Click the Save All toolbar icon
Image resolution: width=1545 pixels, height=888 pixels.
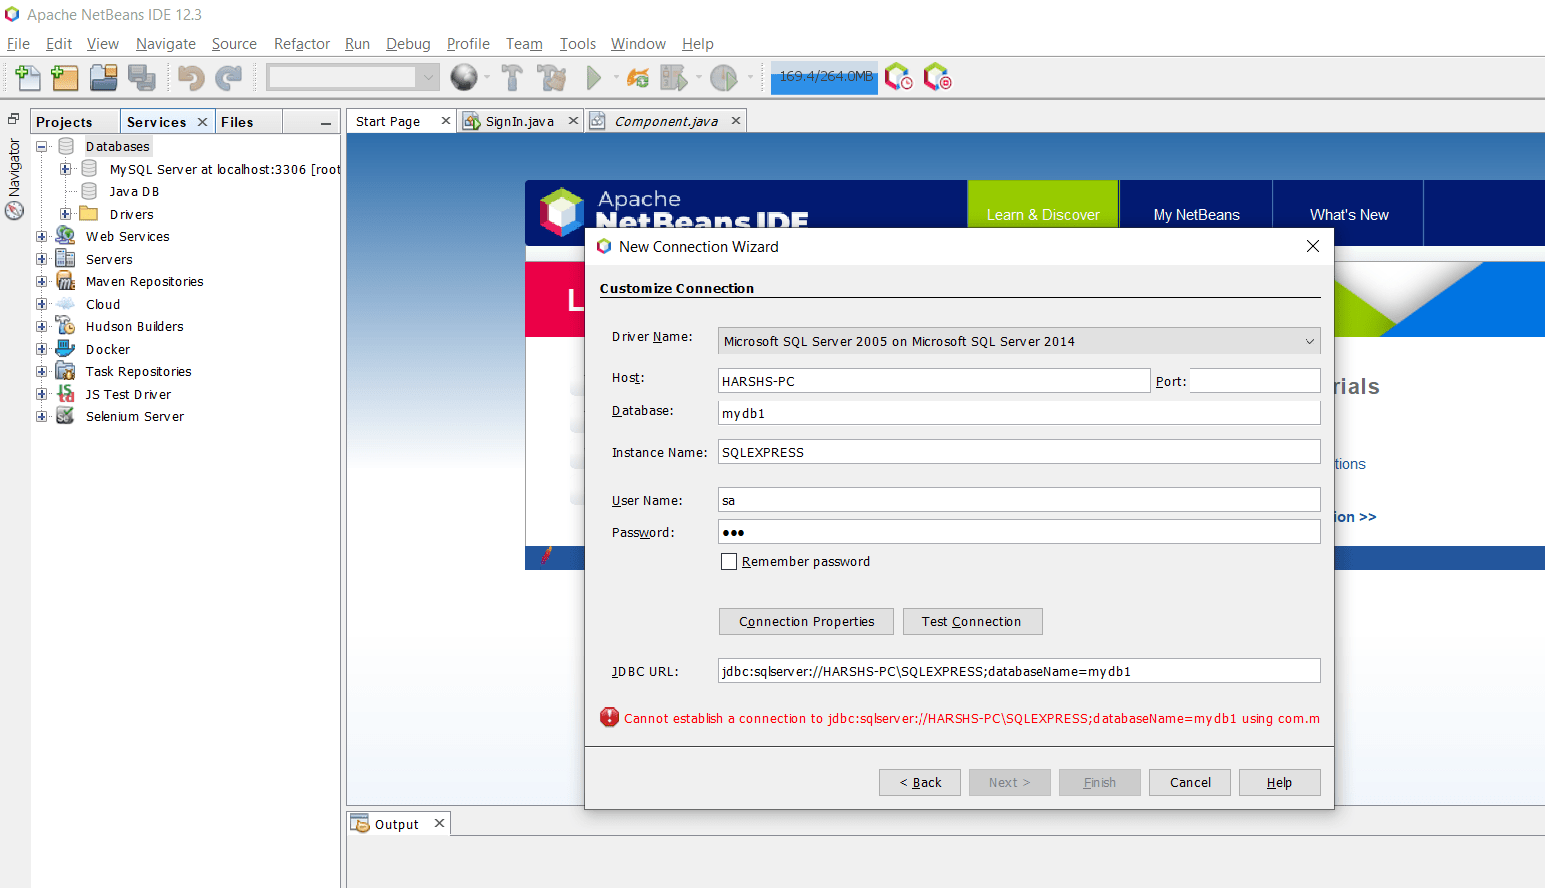pyautogui.click(x=141, y=77)
